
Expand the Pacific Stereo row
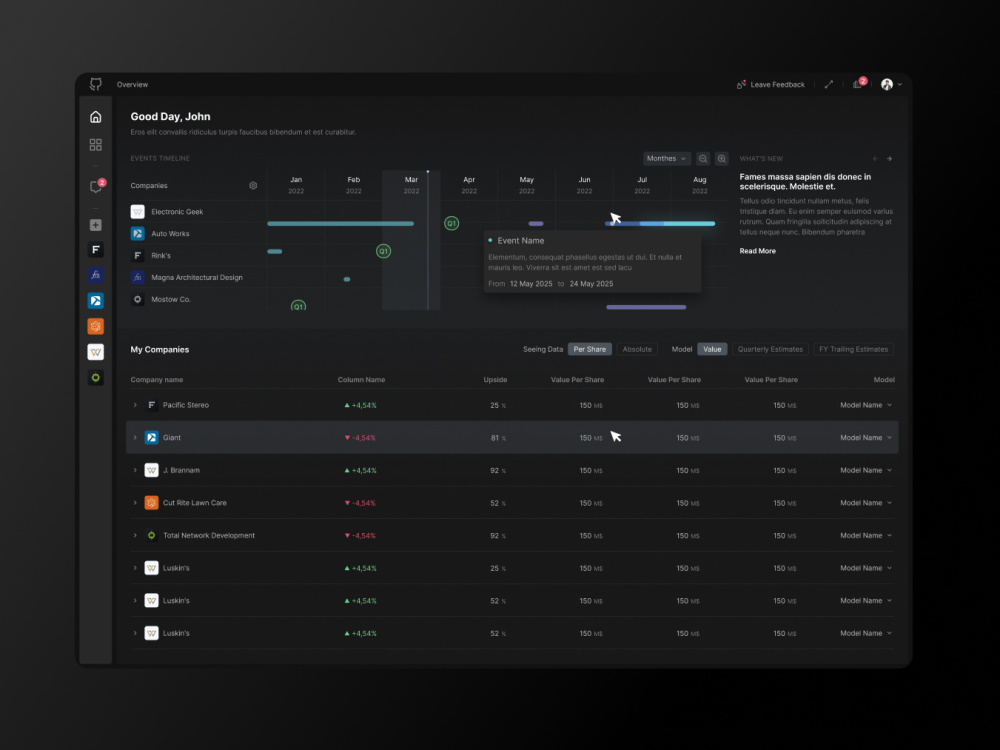pos(135,405)
